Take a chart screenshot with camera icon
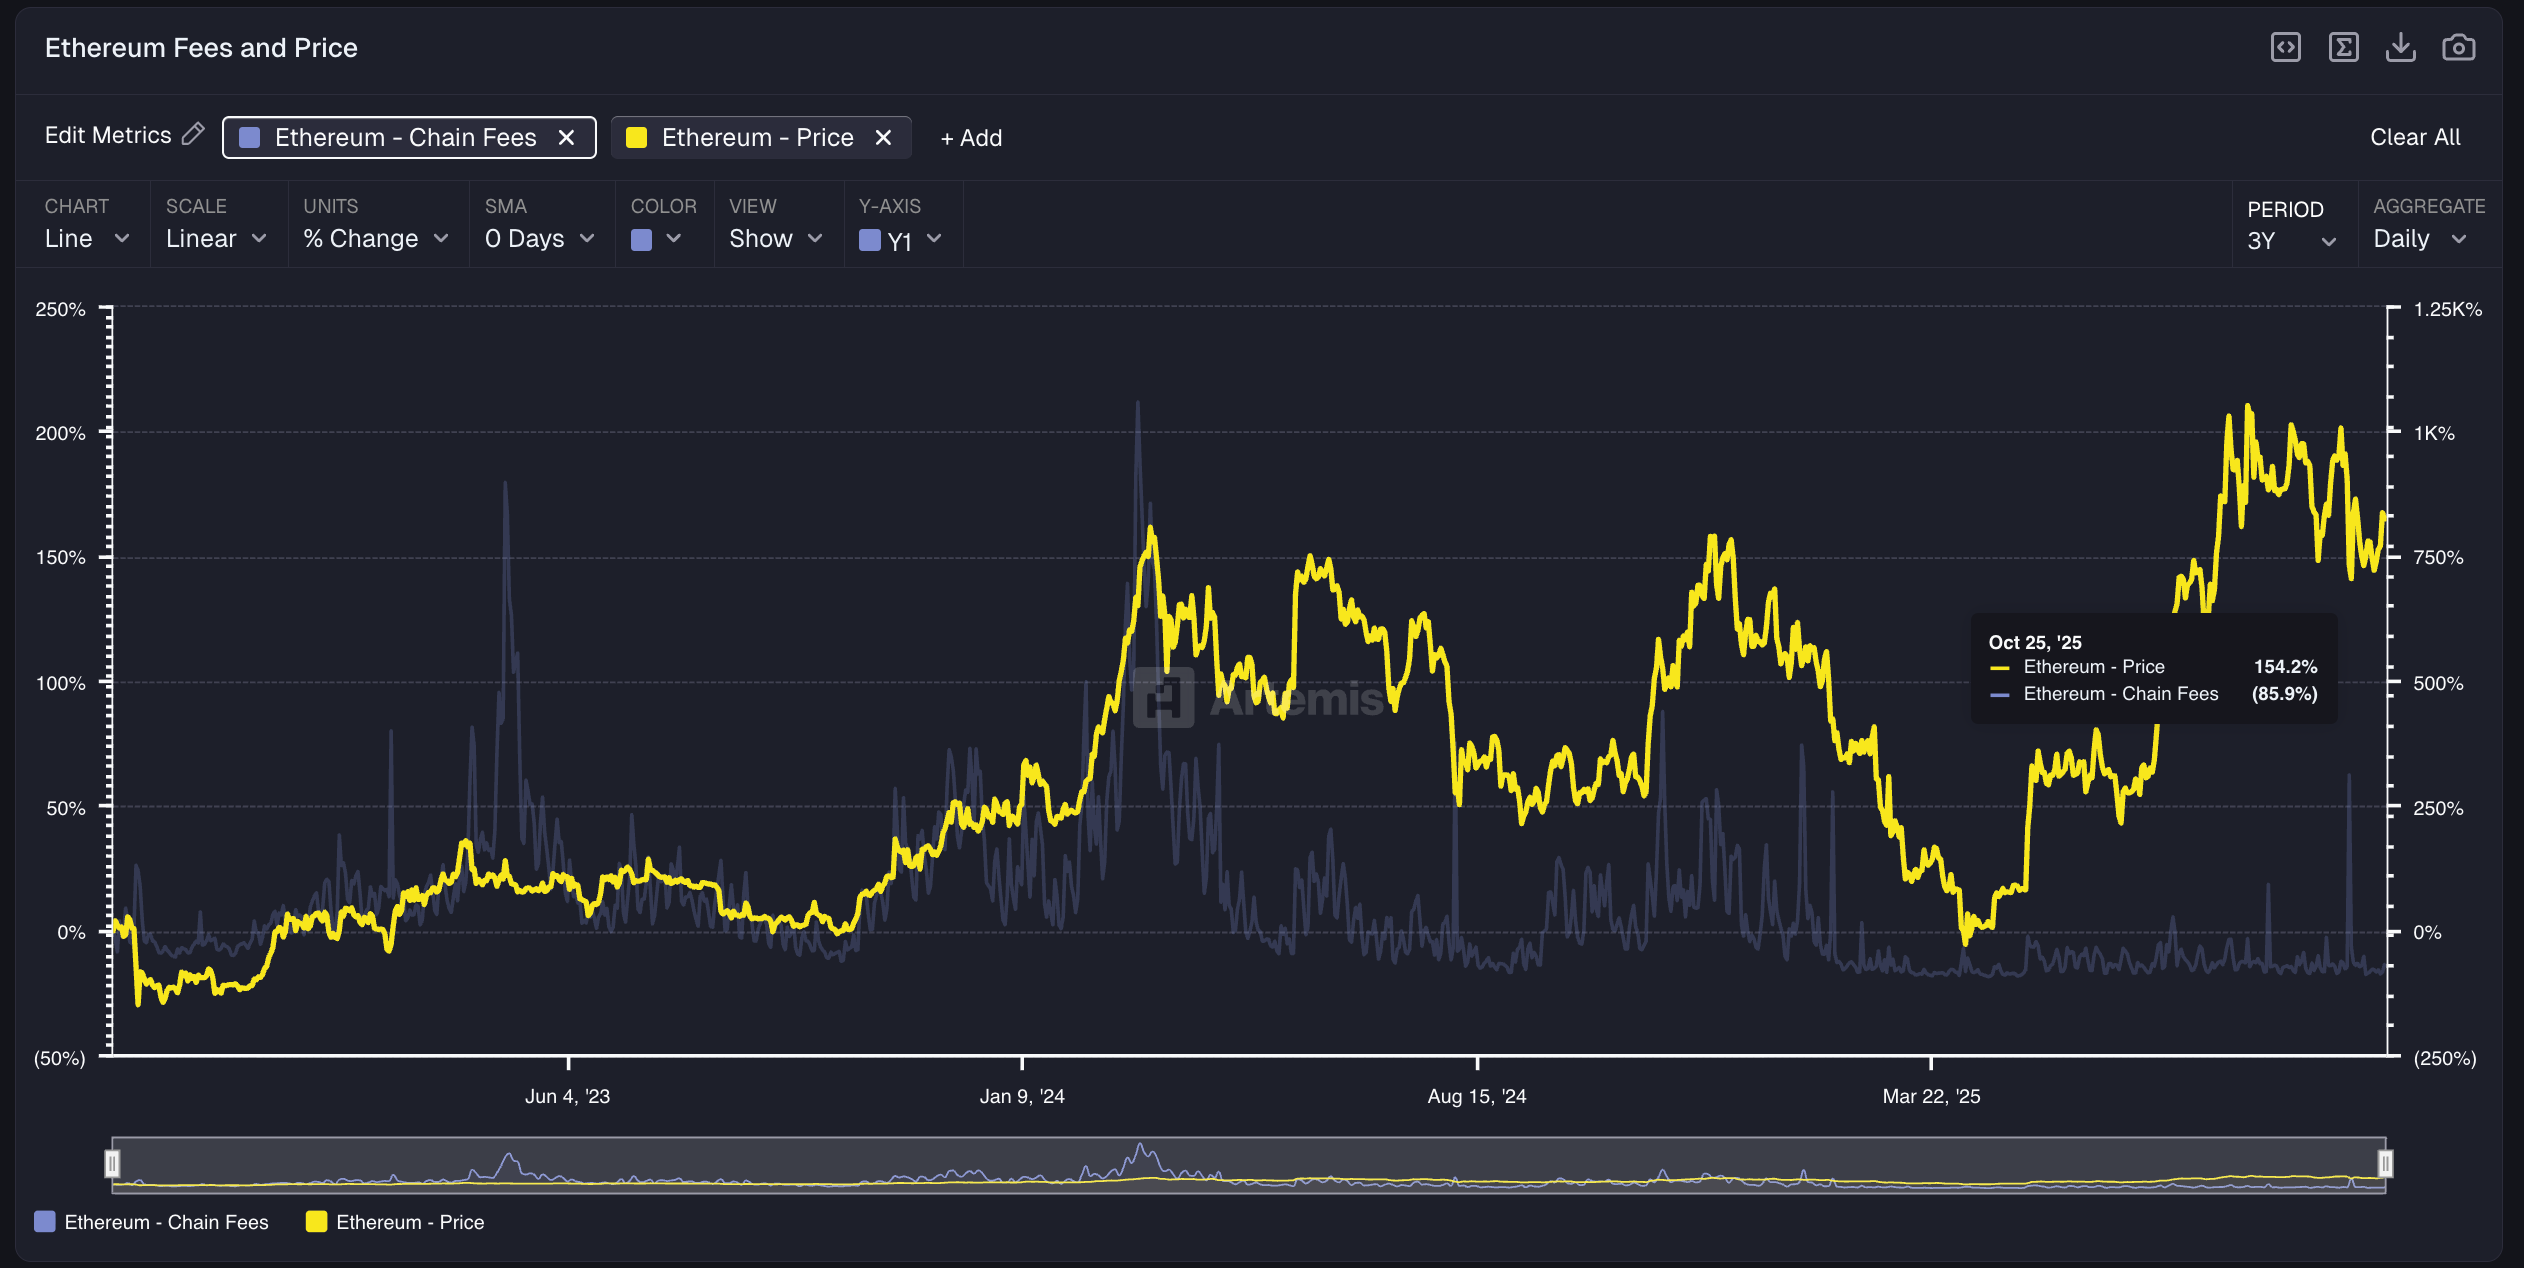The width and height of the screenshot is (2524, 1268). [x=2458, y=47]
